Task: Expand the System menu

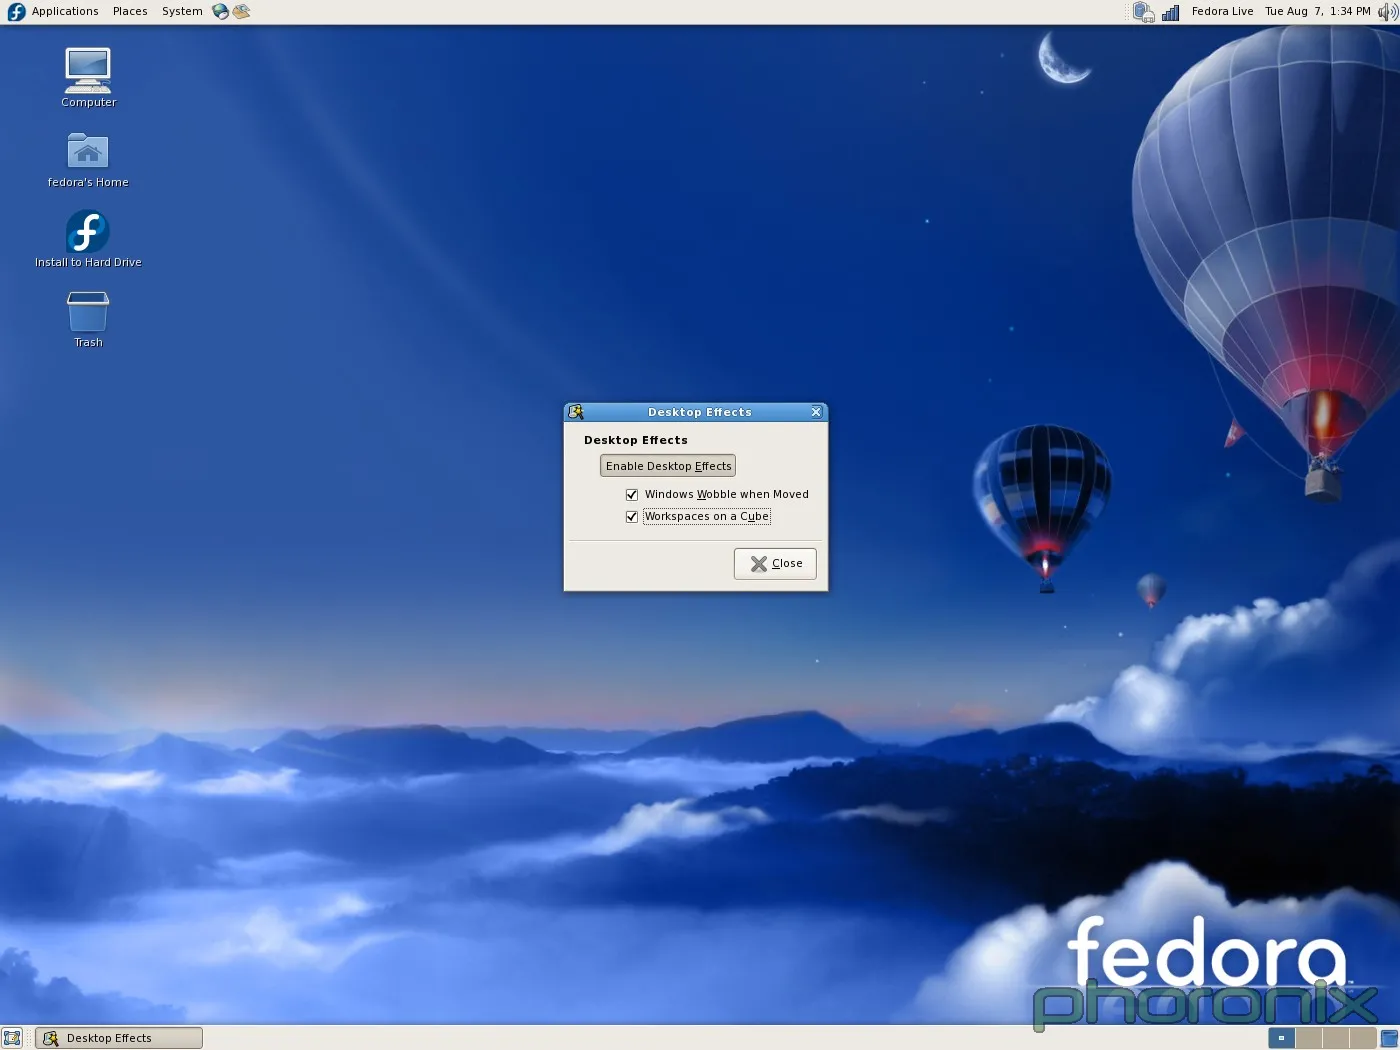Action: (x=182, y=12)
